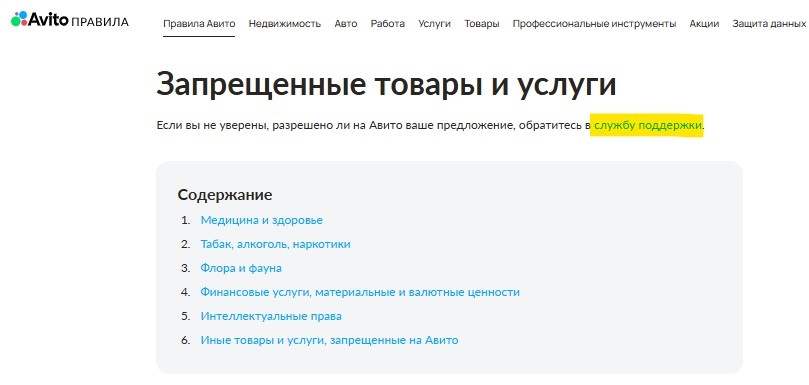Go to the Авто section
809x385 pixels.
pos(346,24)
